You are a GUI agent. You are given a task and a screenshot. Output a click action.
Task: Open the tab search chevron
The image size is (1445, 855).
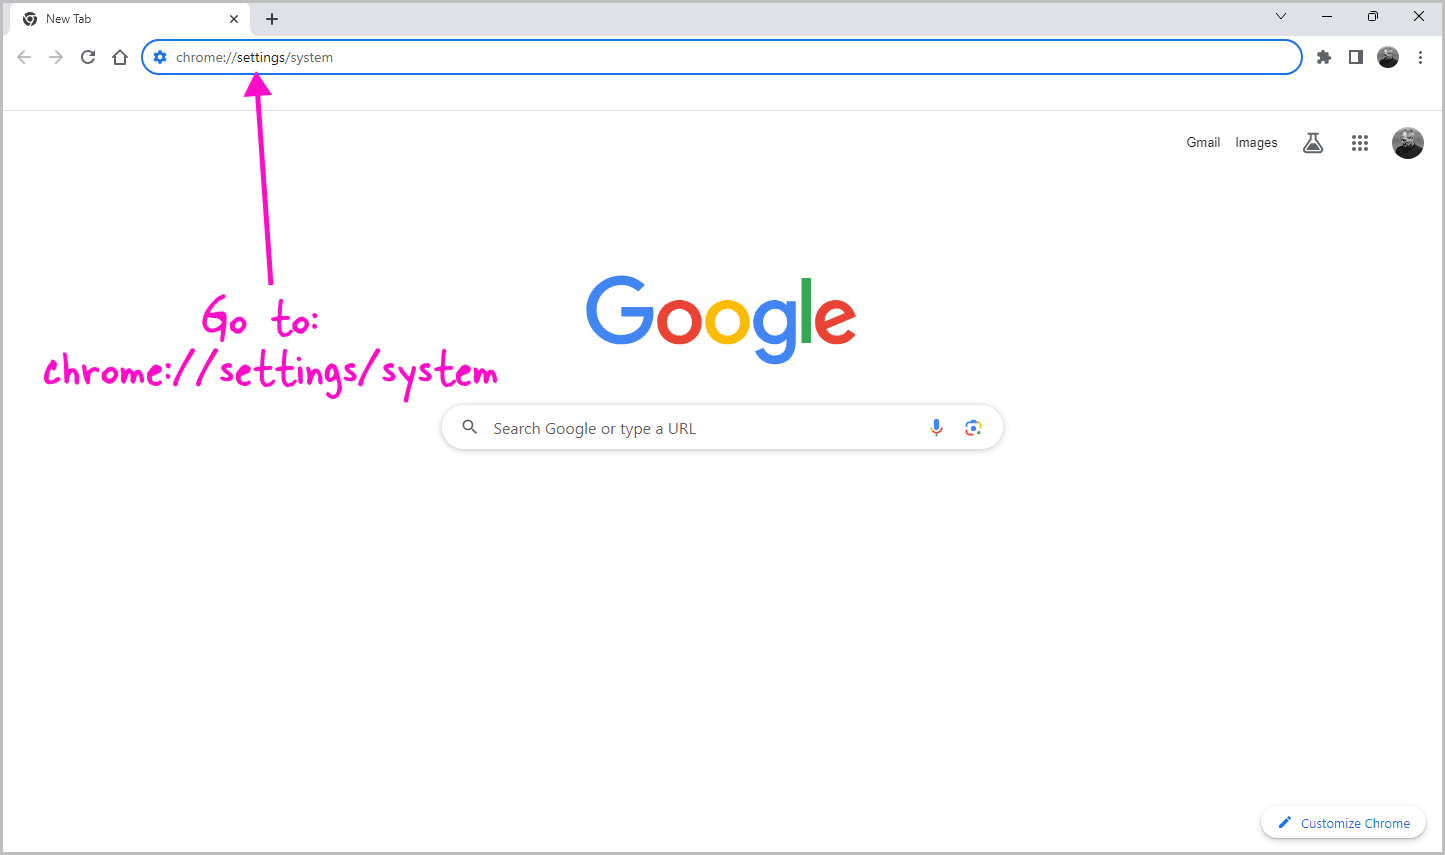point(1281,16)
